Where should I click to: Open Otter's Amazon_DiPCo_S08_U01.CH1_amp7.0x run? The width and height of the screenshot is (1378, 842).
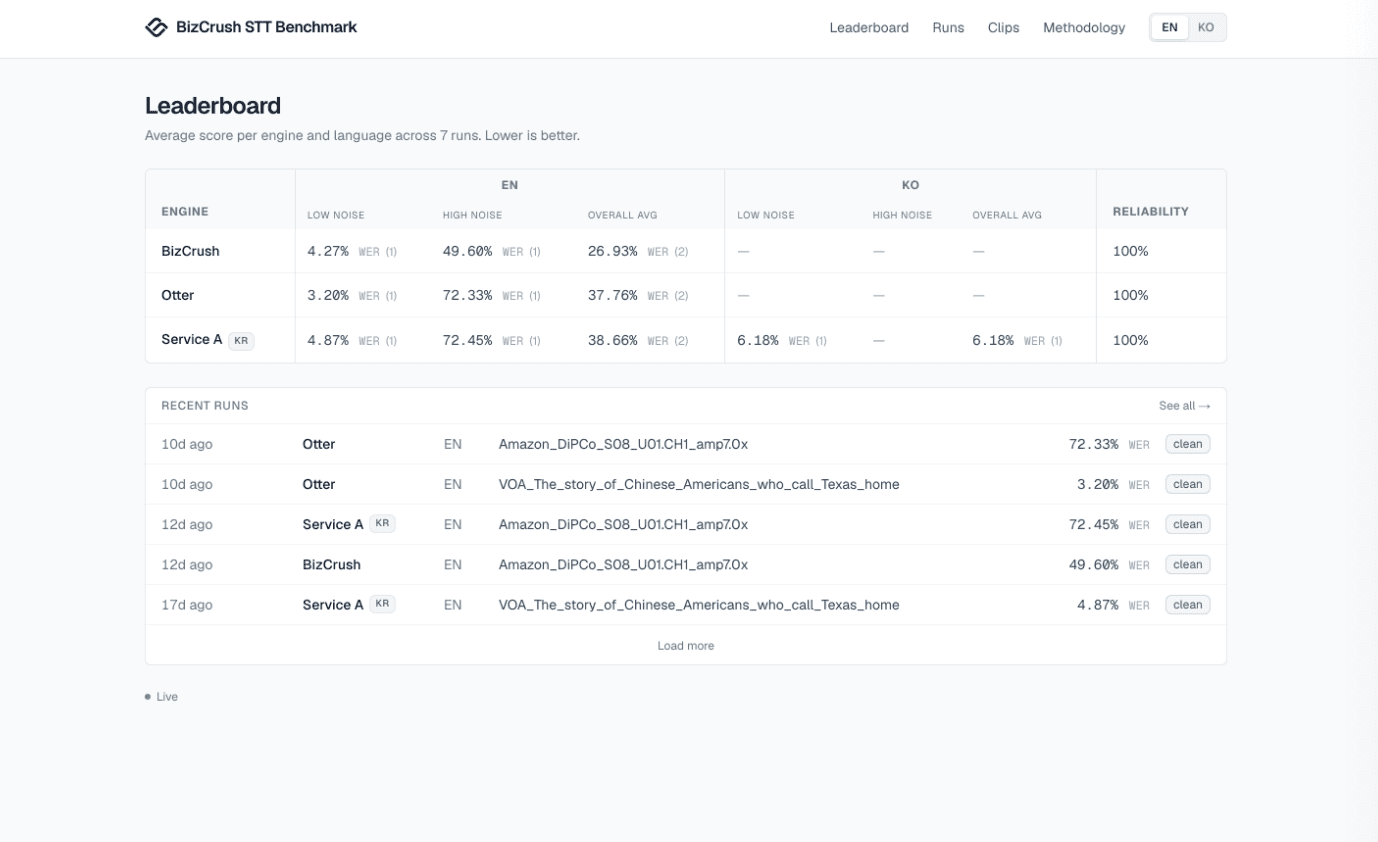[623, 444]
